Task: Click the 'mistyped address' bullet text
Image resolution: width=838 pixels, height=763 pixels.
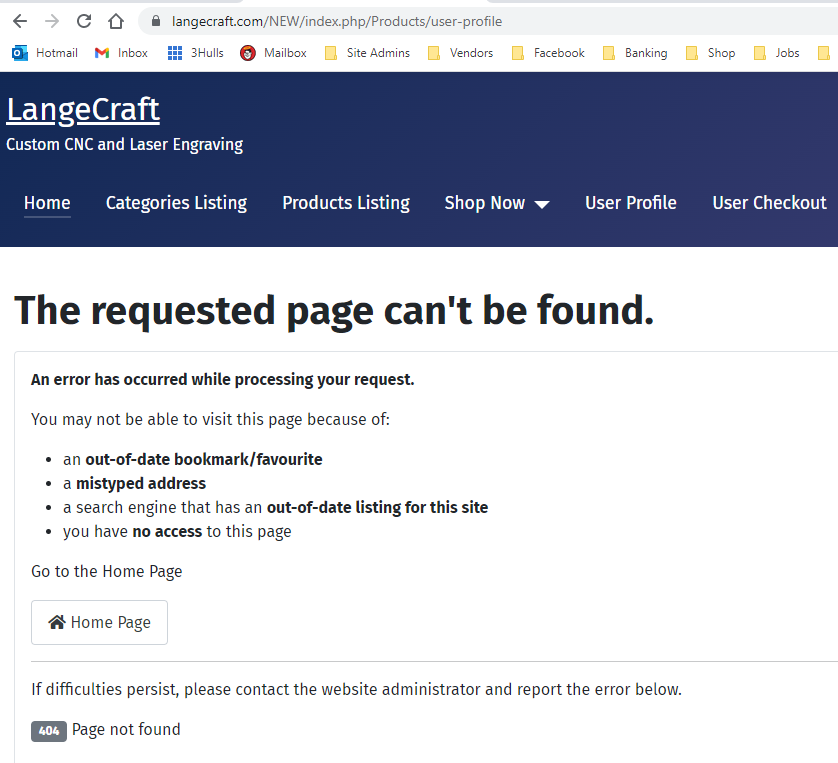Action: pos(141,484)
